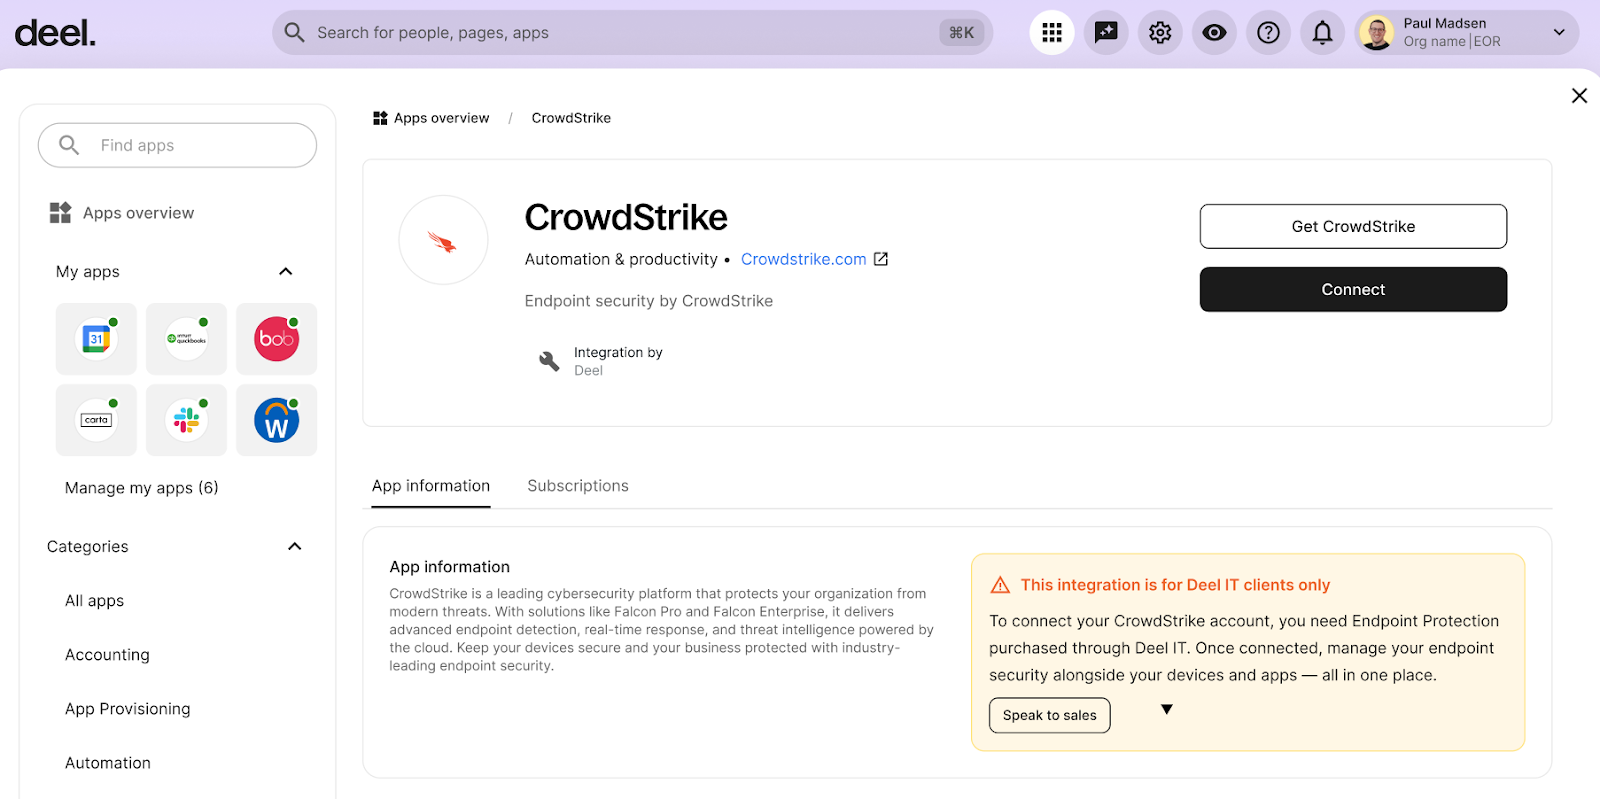Visit the Crowdstrike.com link

pyautogui.click(x=803, y=259)
